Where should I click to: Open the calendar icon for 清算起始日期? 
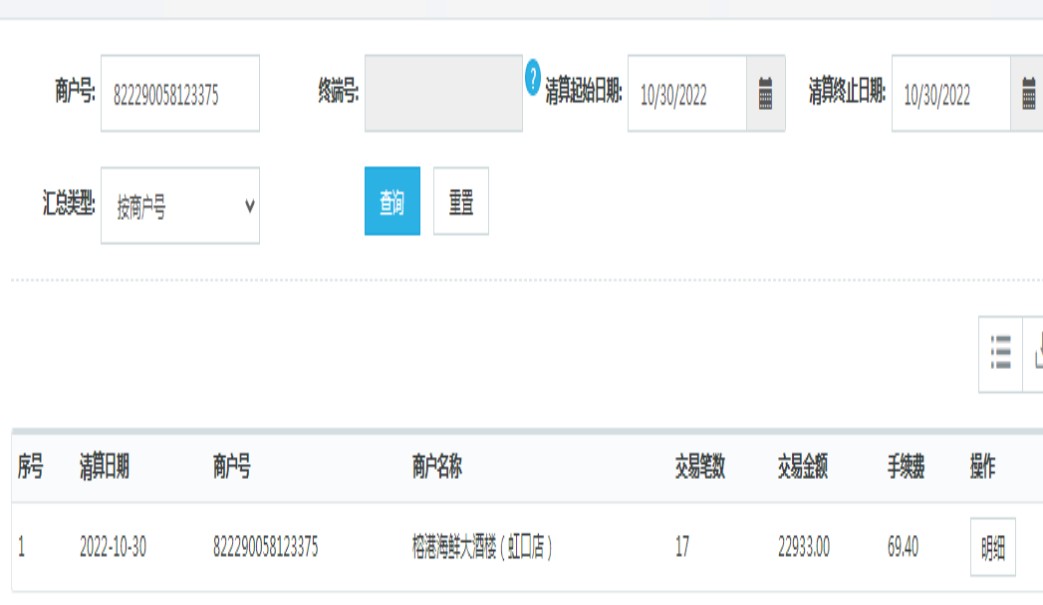tap(765, 94)
